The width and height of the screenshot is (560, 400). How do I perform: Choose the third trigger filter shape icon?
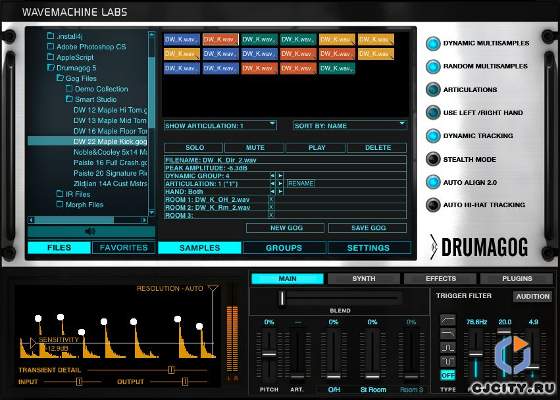coord(448,348)
